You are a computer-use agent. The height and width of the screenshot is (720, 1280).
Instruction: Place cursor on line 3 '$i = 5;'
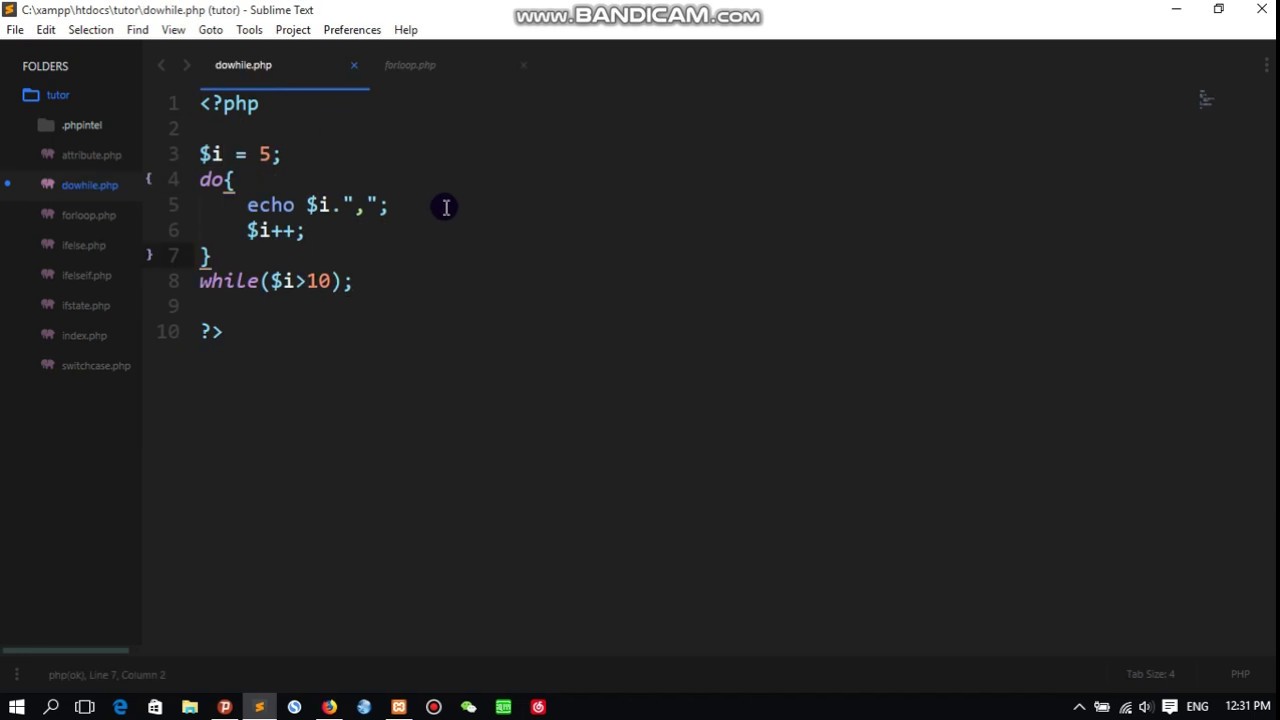click(240, 154)
